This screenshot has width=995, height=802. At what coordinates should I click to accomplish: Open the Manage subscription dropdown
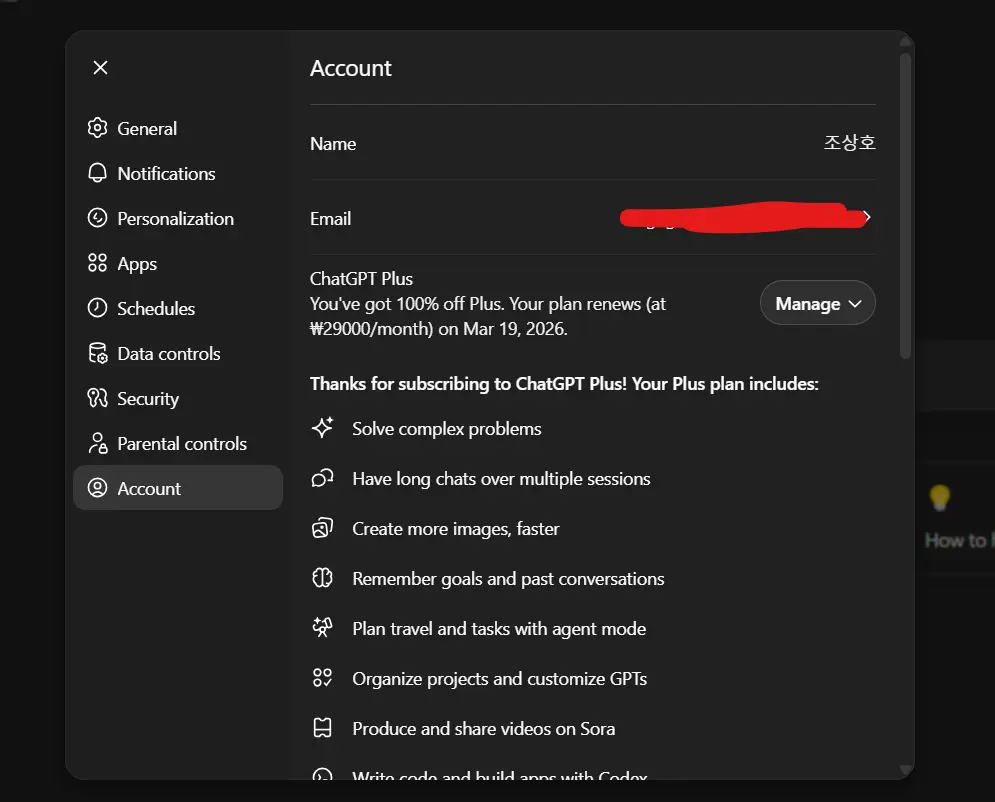click(x=817, y=303)
